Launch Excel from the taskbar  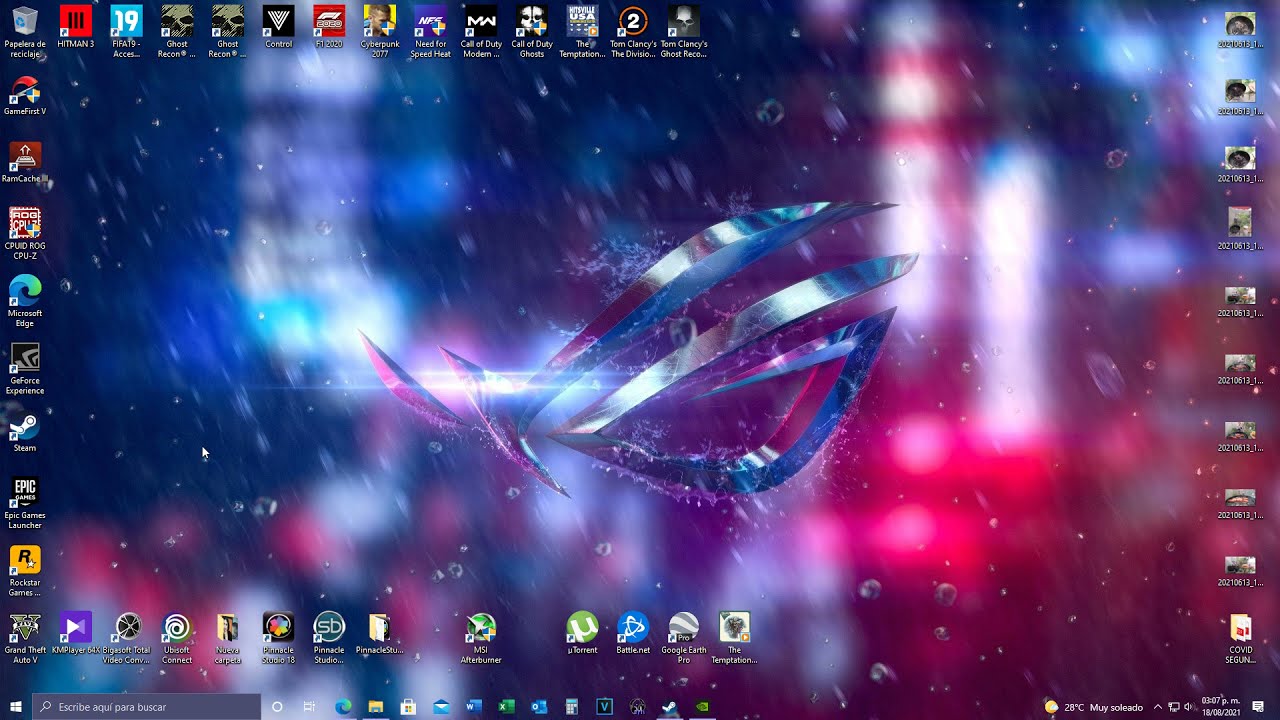[506, 707]
